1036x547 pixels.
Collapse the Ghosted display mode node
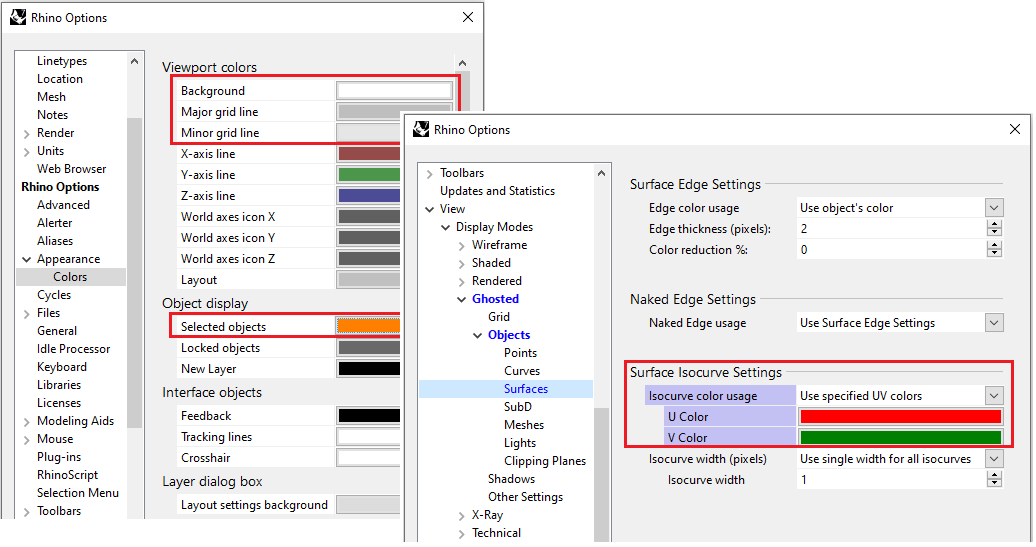coord(461,299)
